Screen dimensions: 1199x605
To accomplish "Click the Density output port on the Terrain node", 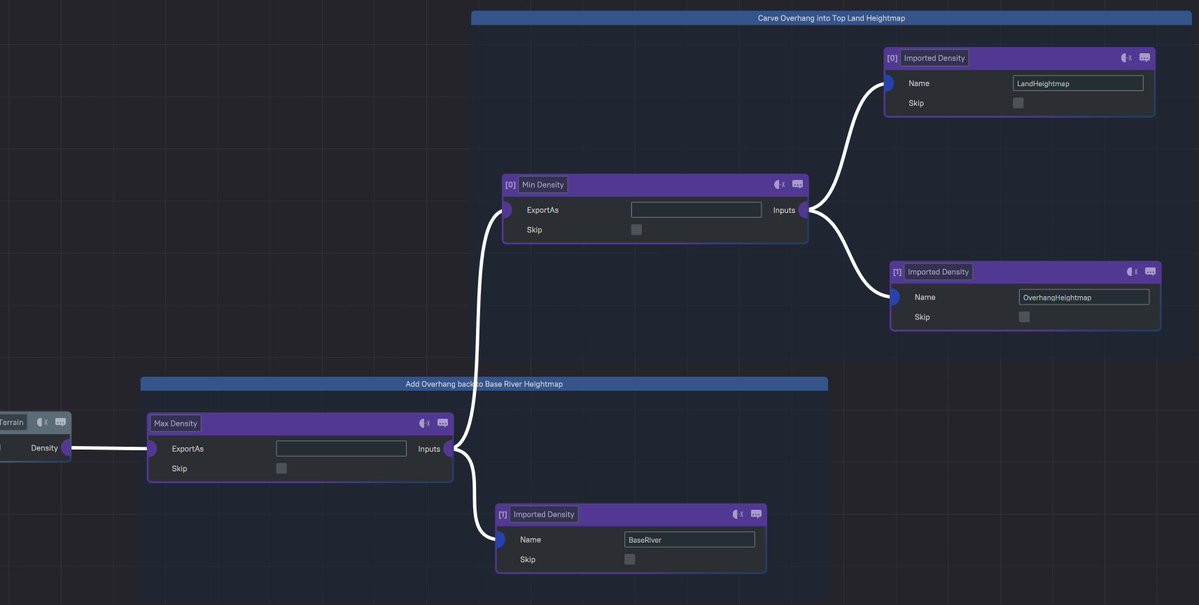I will [65, 446].
